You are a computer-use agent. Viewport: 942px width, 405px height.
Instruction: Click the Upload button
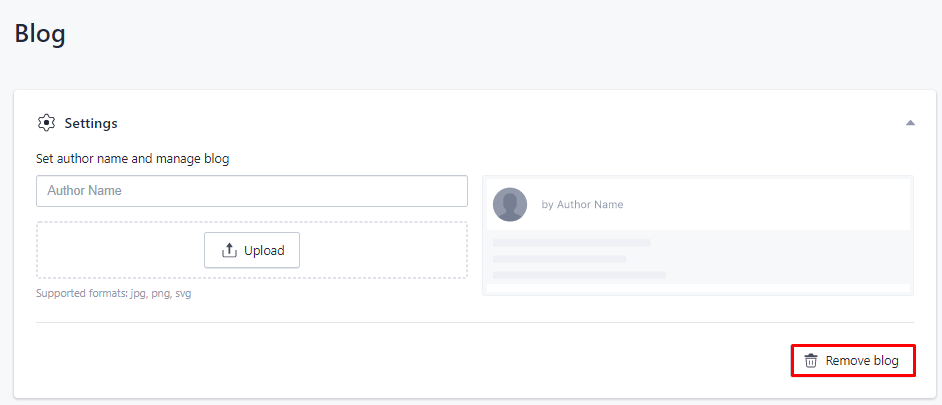[x=252, y=250]
